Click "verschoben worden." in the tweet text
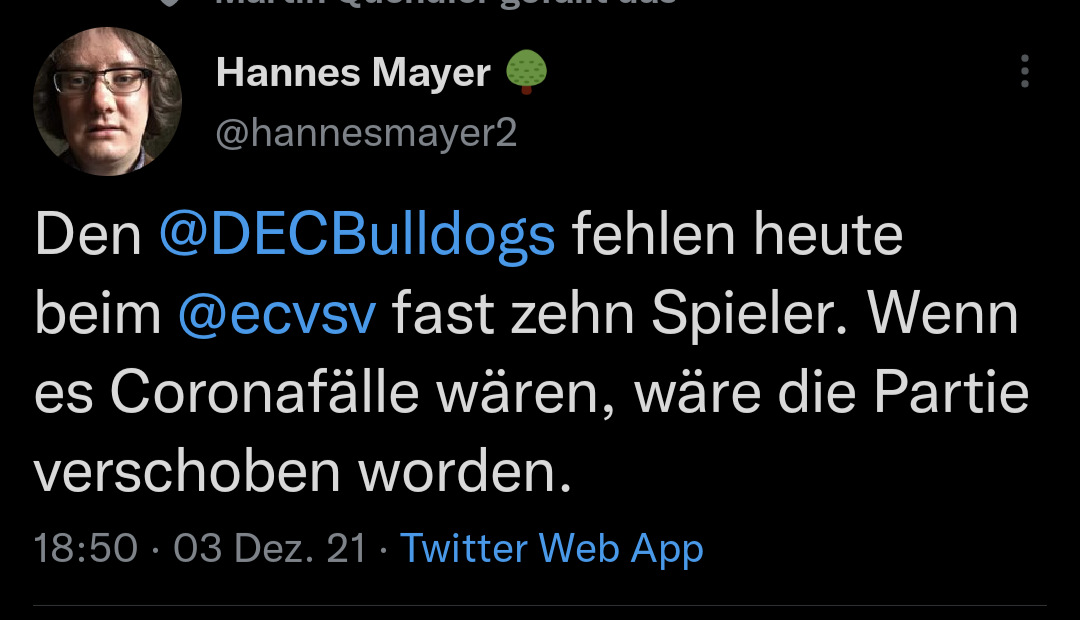Screen dimensions: 1080x620 click(303, 472)
